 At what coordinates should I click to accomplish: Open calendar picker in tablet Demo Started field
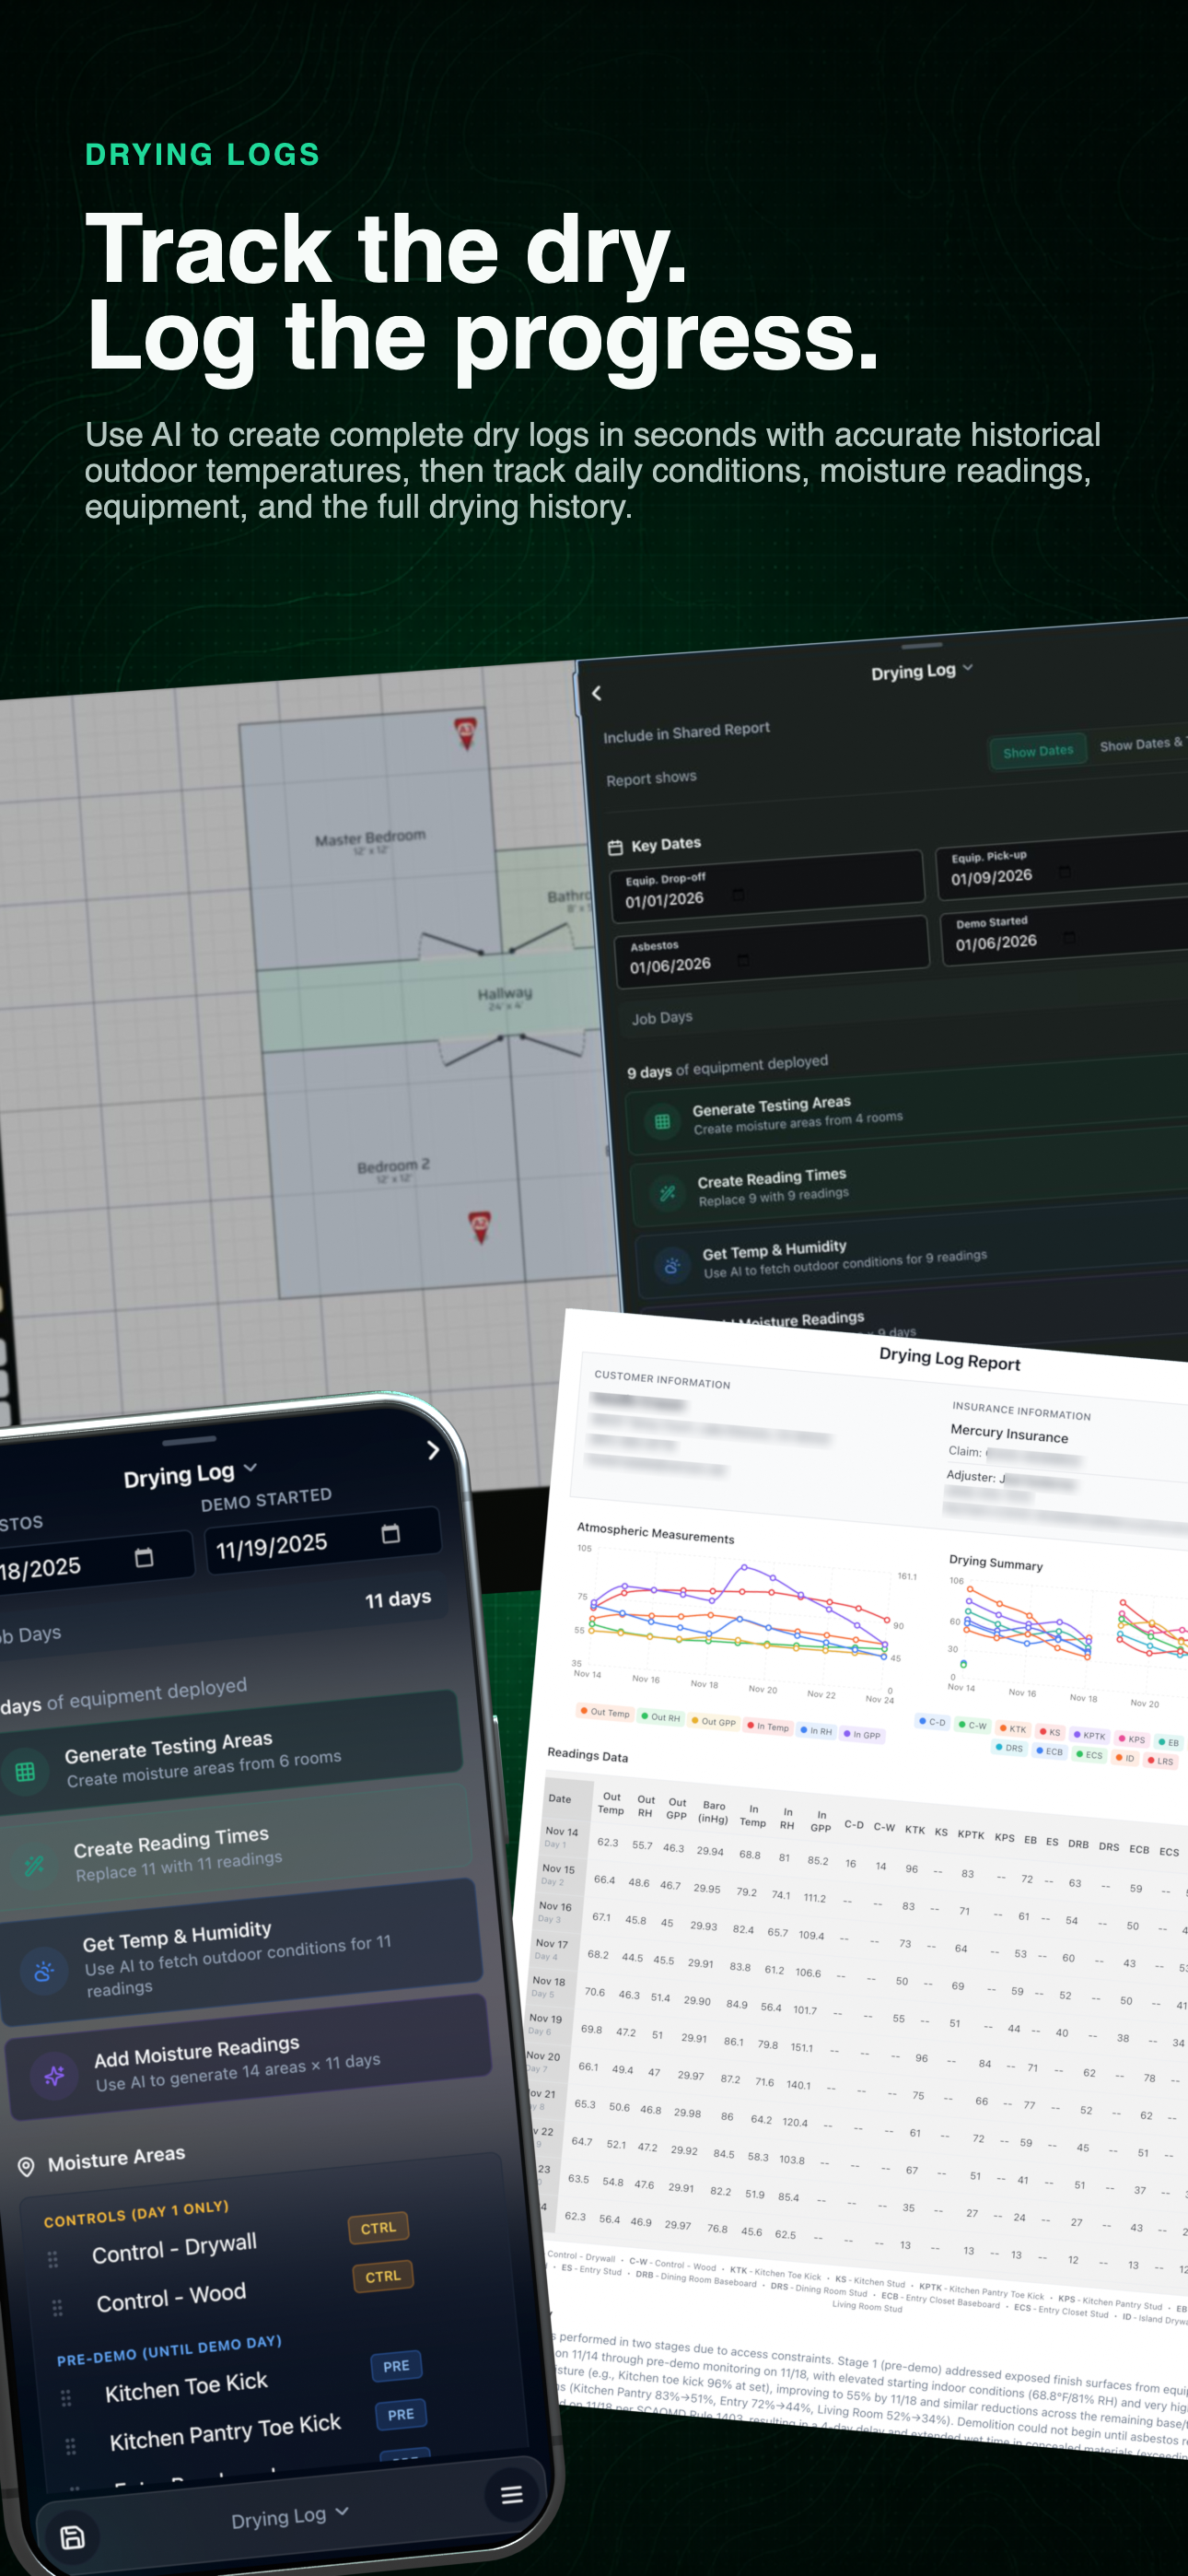1069,937
